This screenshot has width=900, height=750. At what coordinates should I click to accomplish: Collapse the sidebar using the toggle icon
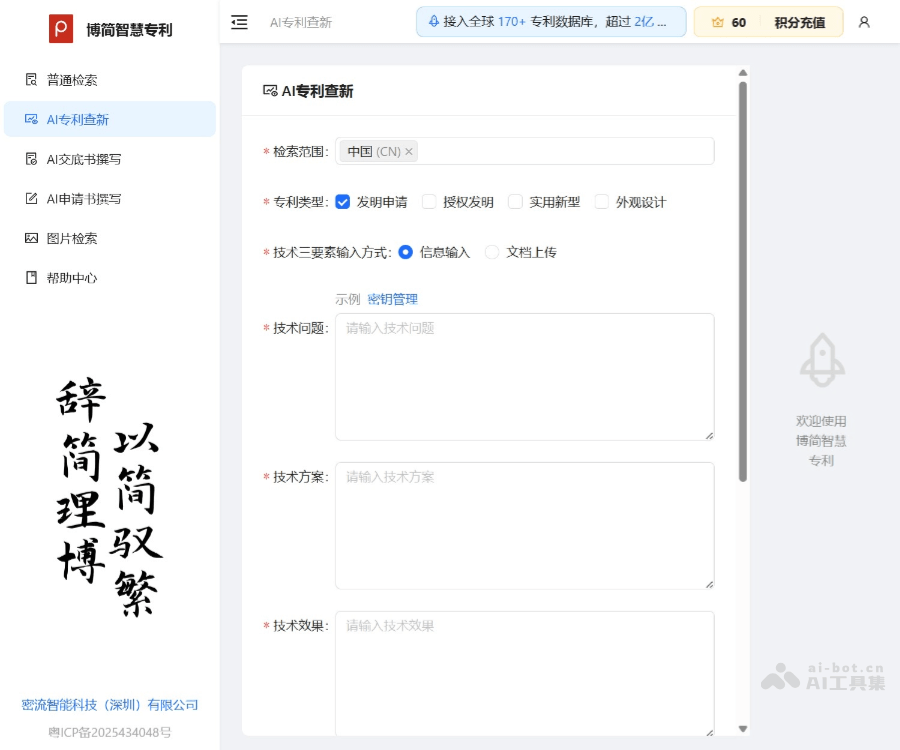(238, 22)
